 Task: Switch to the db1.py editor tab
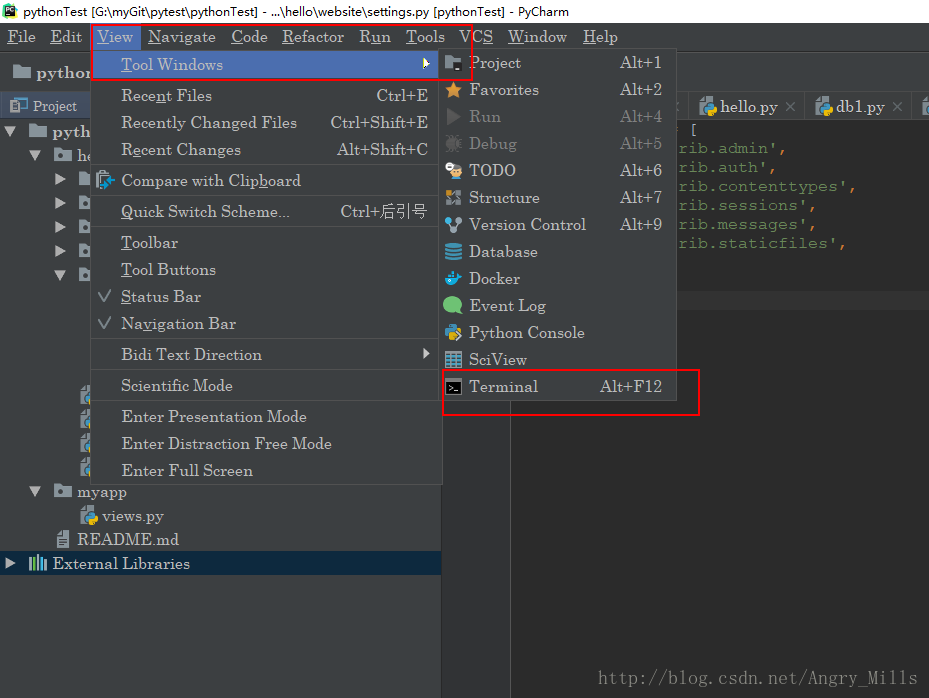click(860, 107)
